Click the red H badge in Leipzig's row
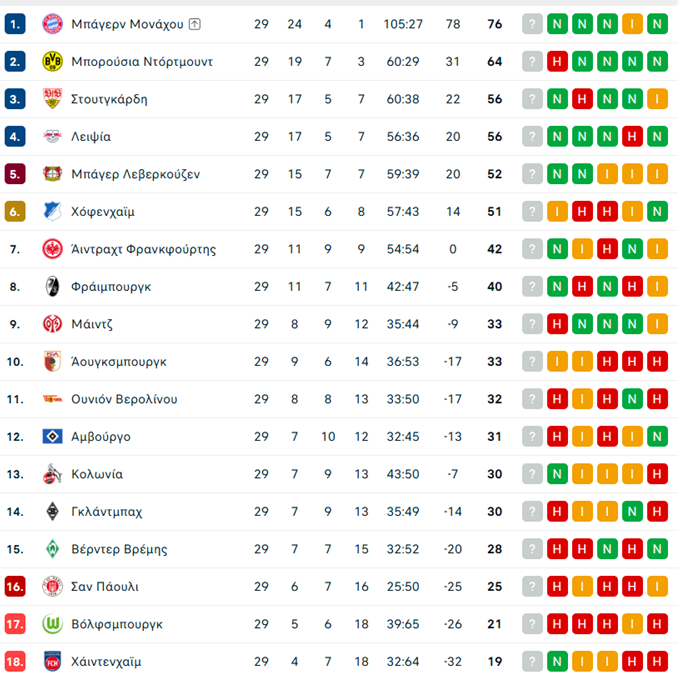 point(632,137)
